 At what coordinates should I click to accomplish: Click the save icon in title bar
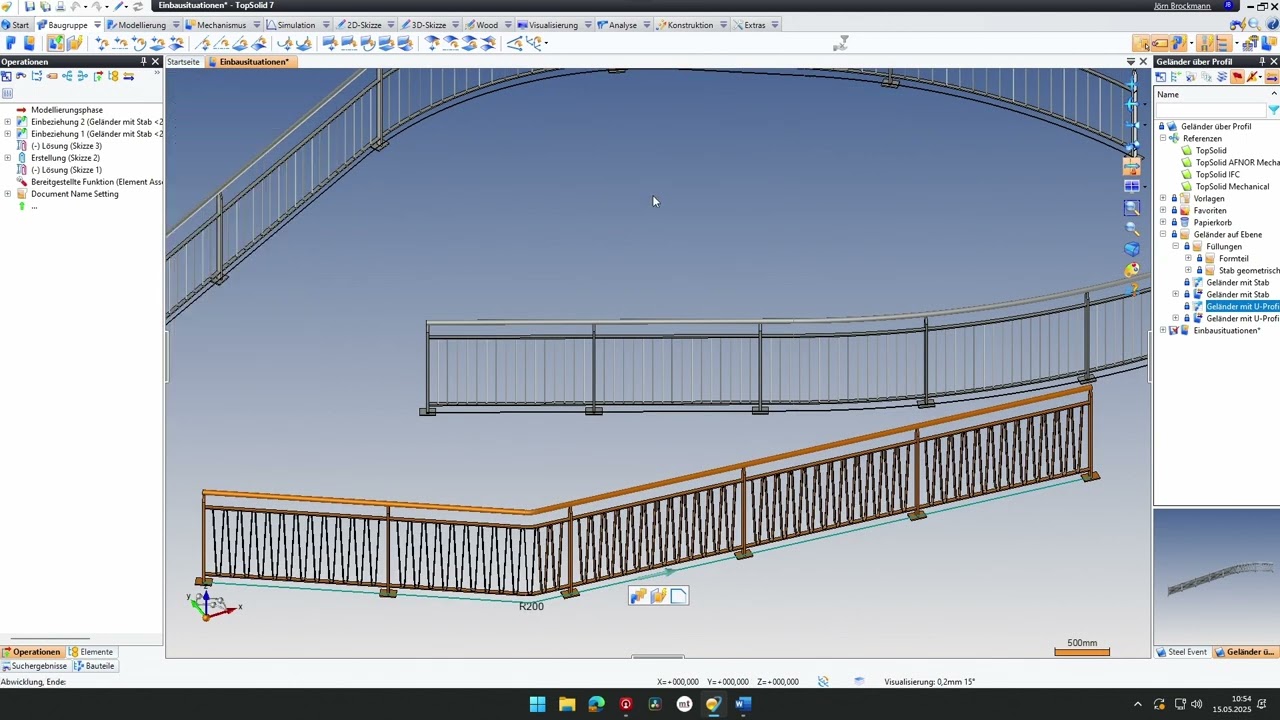[x=30, y=6]
